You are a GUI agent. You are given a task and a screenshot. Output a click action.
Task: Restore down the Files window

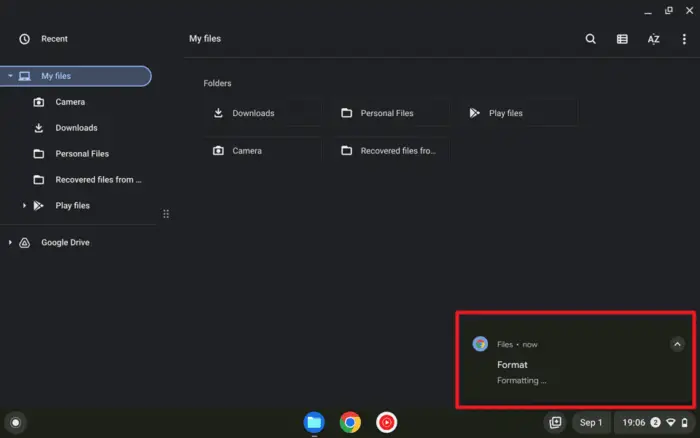668,10
